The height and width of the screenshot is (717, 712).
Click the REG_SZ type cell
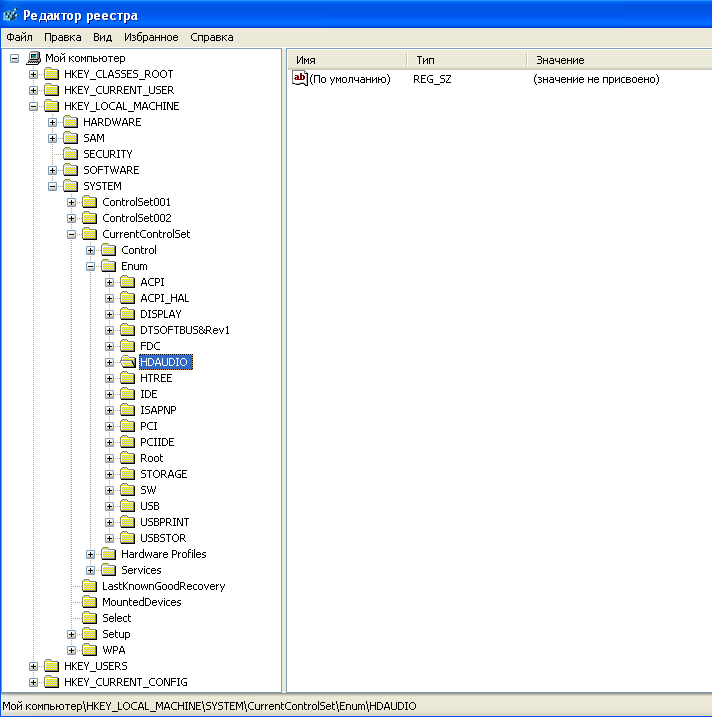(432, 79)
